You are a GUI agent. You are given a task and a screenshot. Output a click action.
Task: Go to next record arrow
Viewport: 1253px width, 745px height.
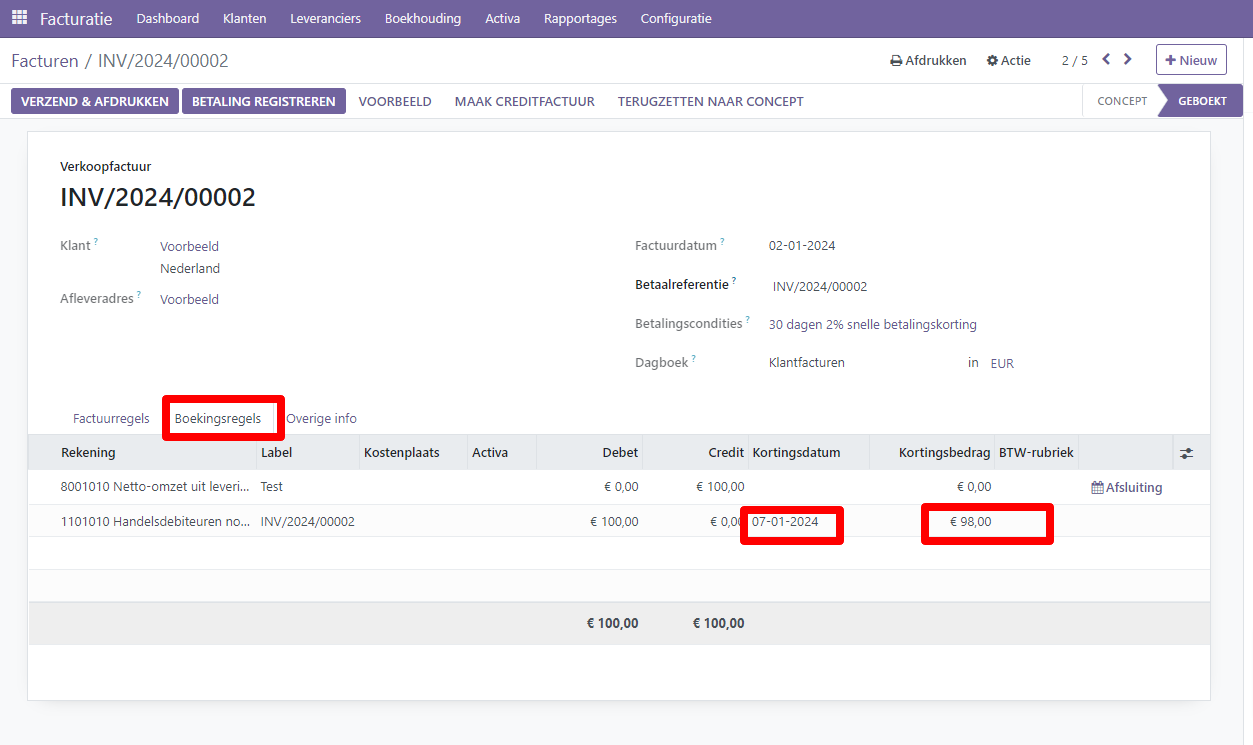[1128, 60]
